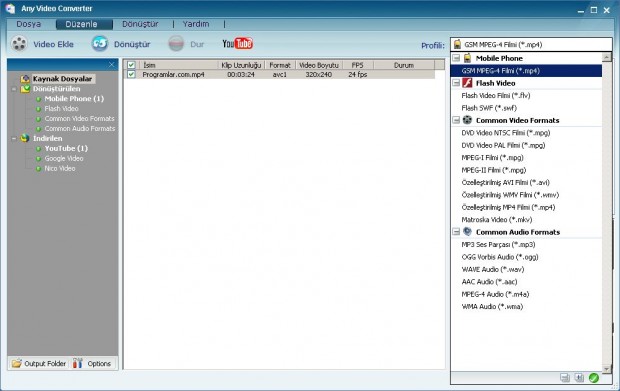
Task: Uncheck the Programlar.com.mp4 checkbox
Action: [x=131, y=74]
